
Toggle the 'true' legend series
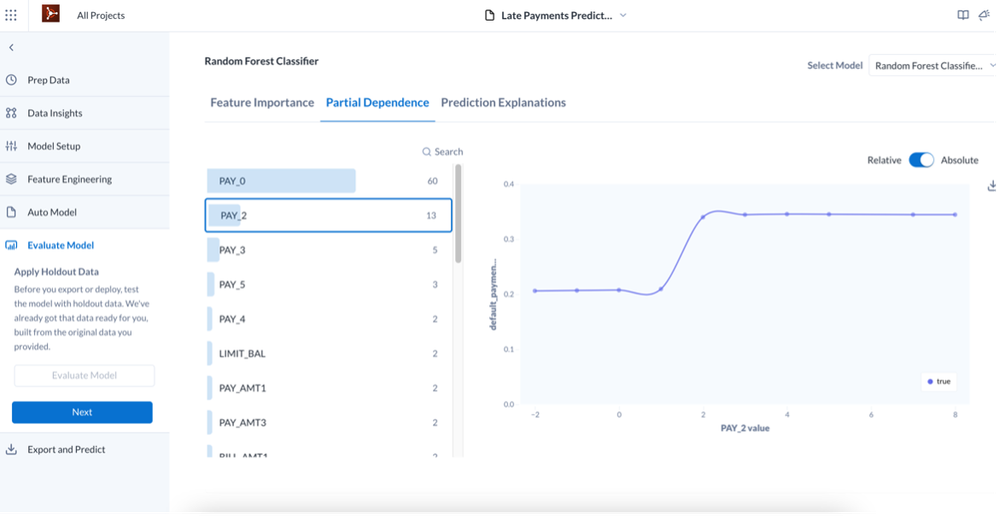[x=939, y=381]
